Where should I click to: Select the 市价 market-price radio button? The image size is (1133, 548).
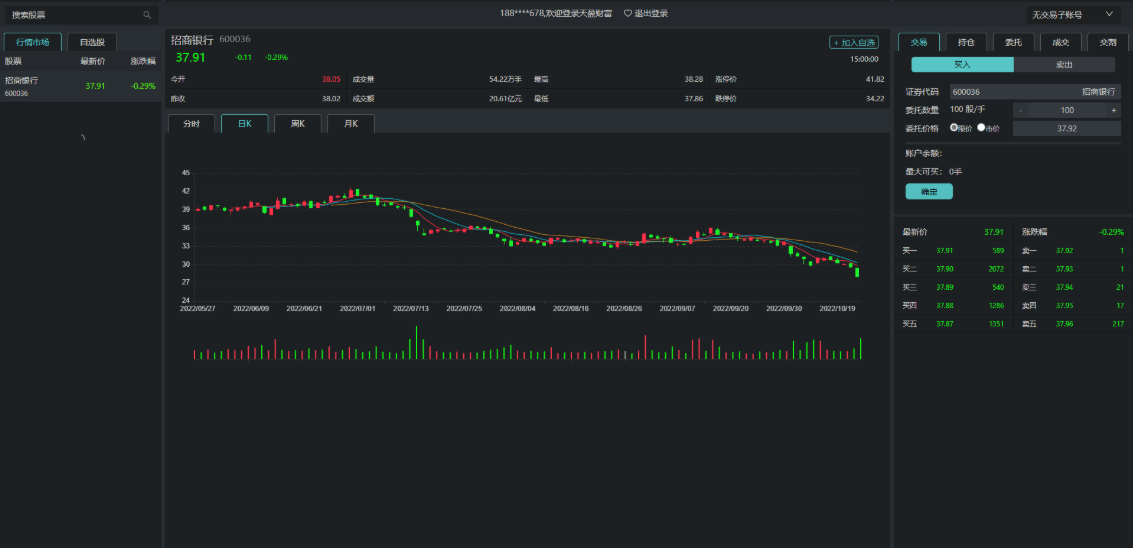981,127
